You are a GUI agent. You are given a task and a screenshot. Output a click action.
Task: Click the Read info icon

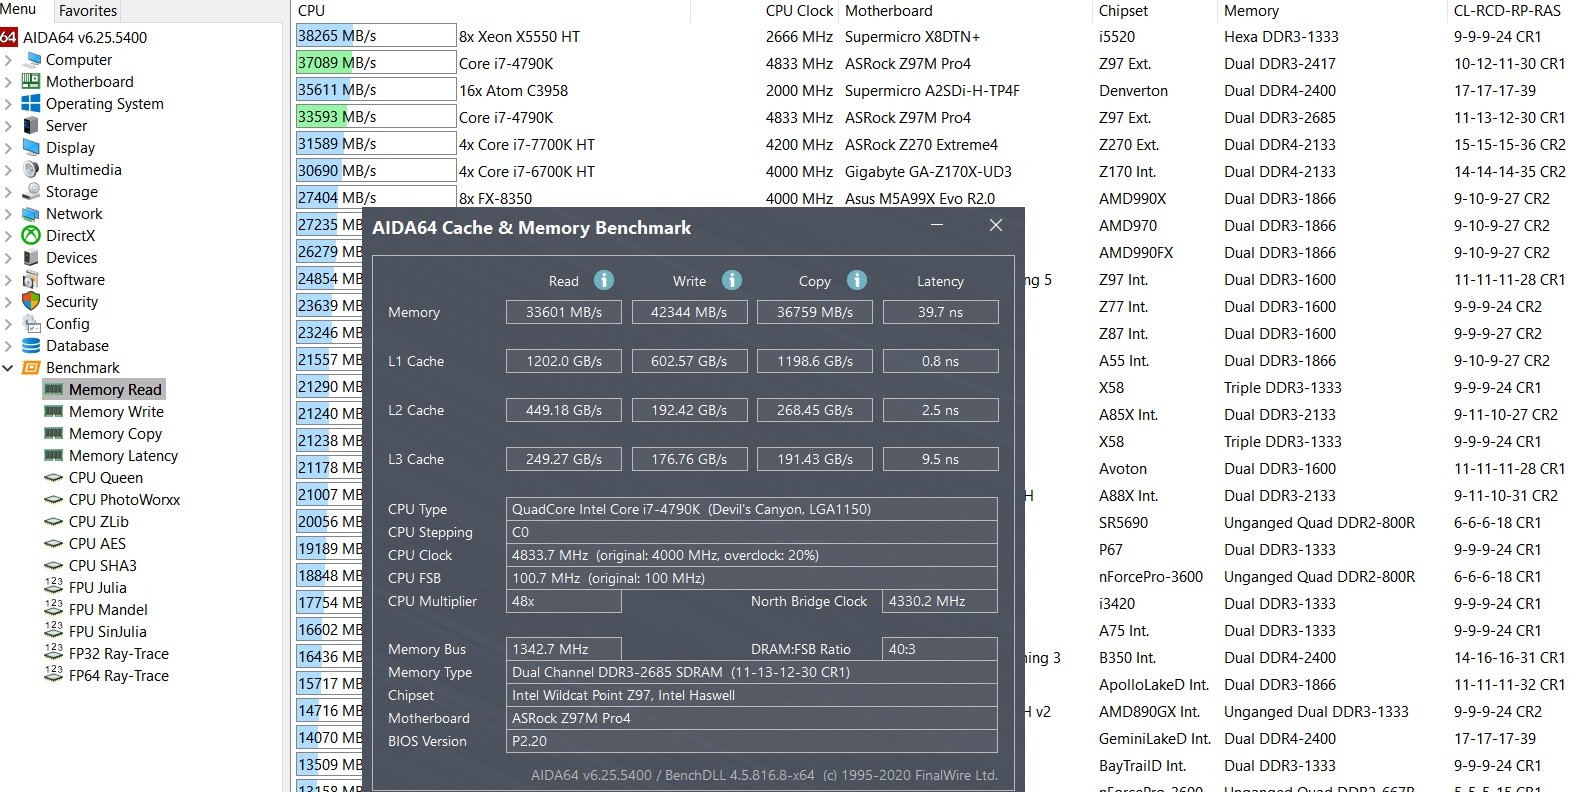click(x=604, y=280)
